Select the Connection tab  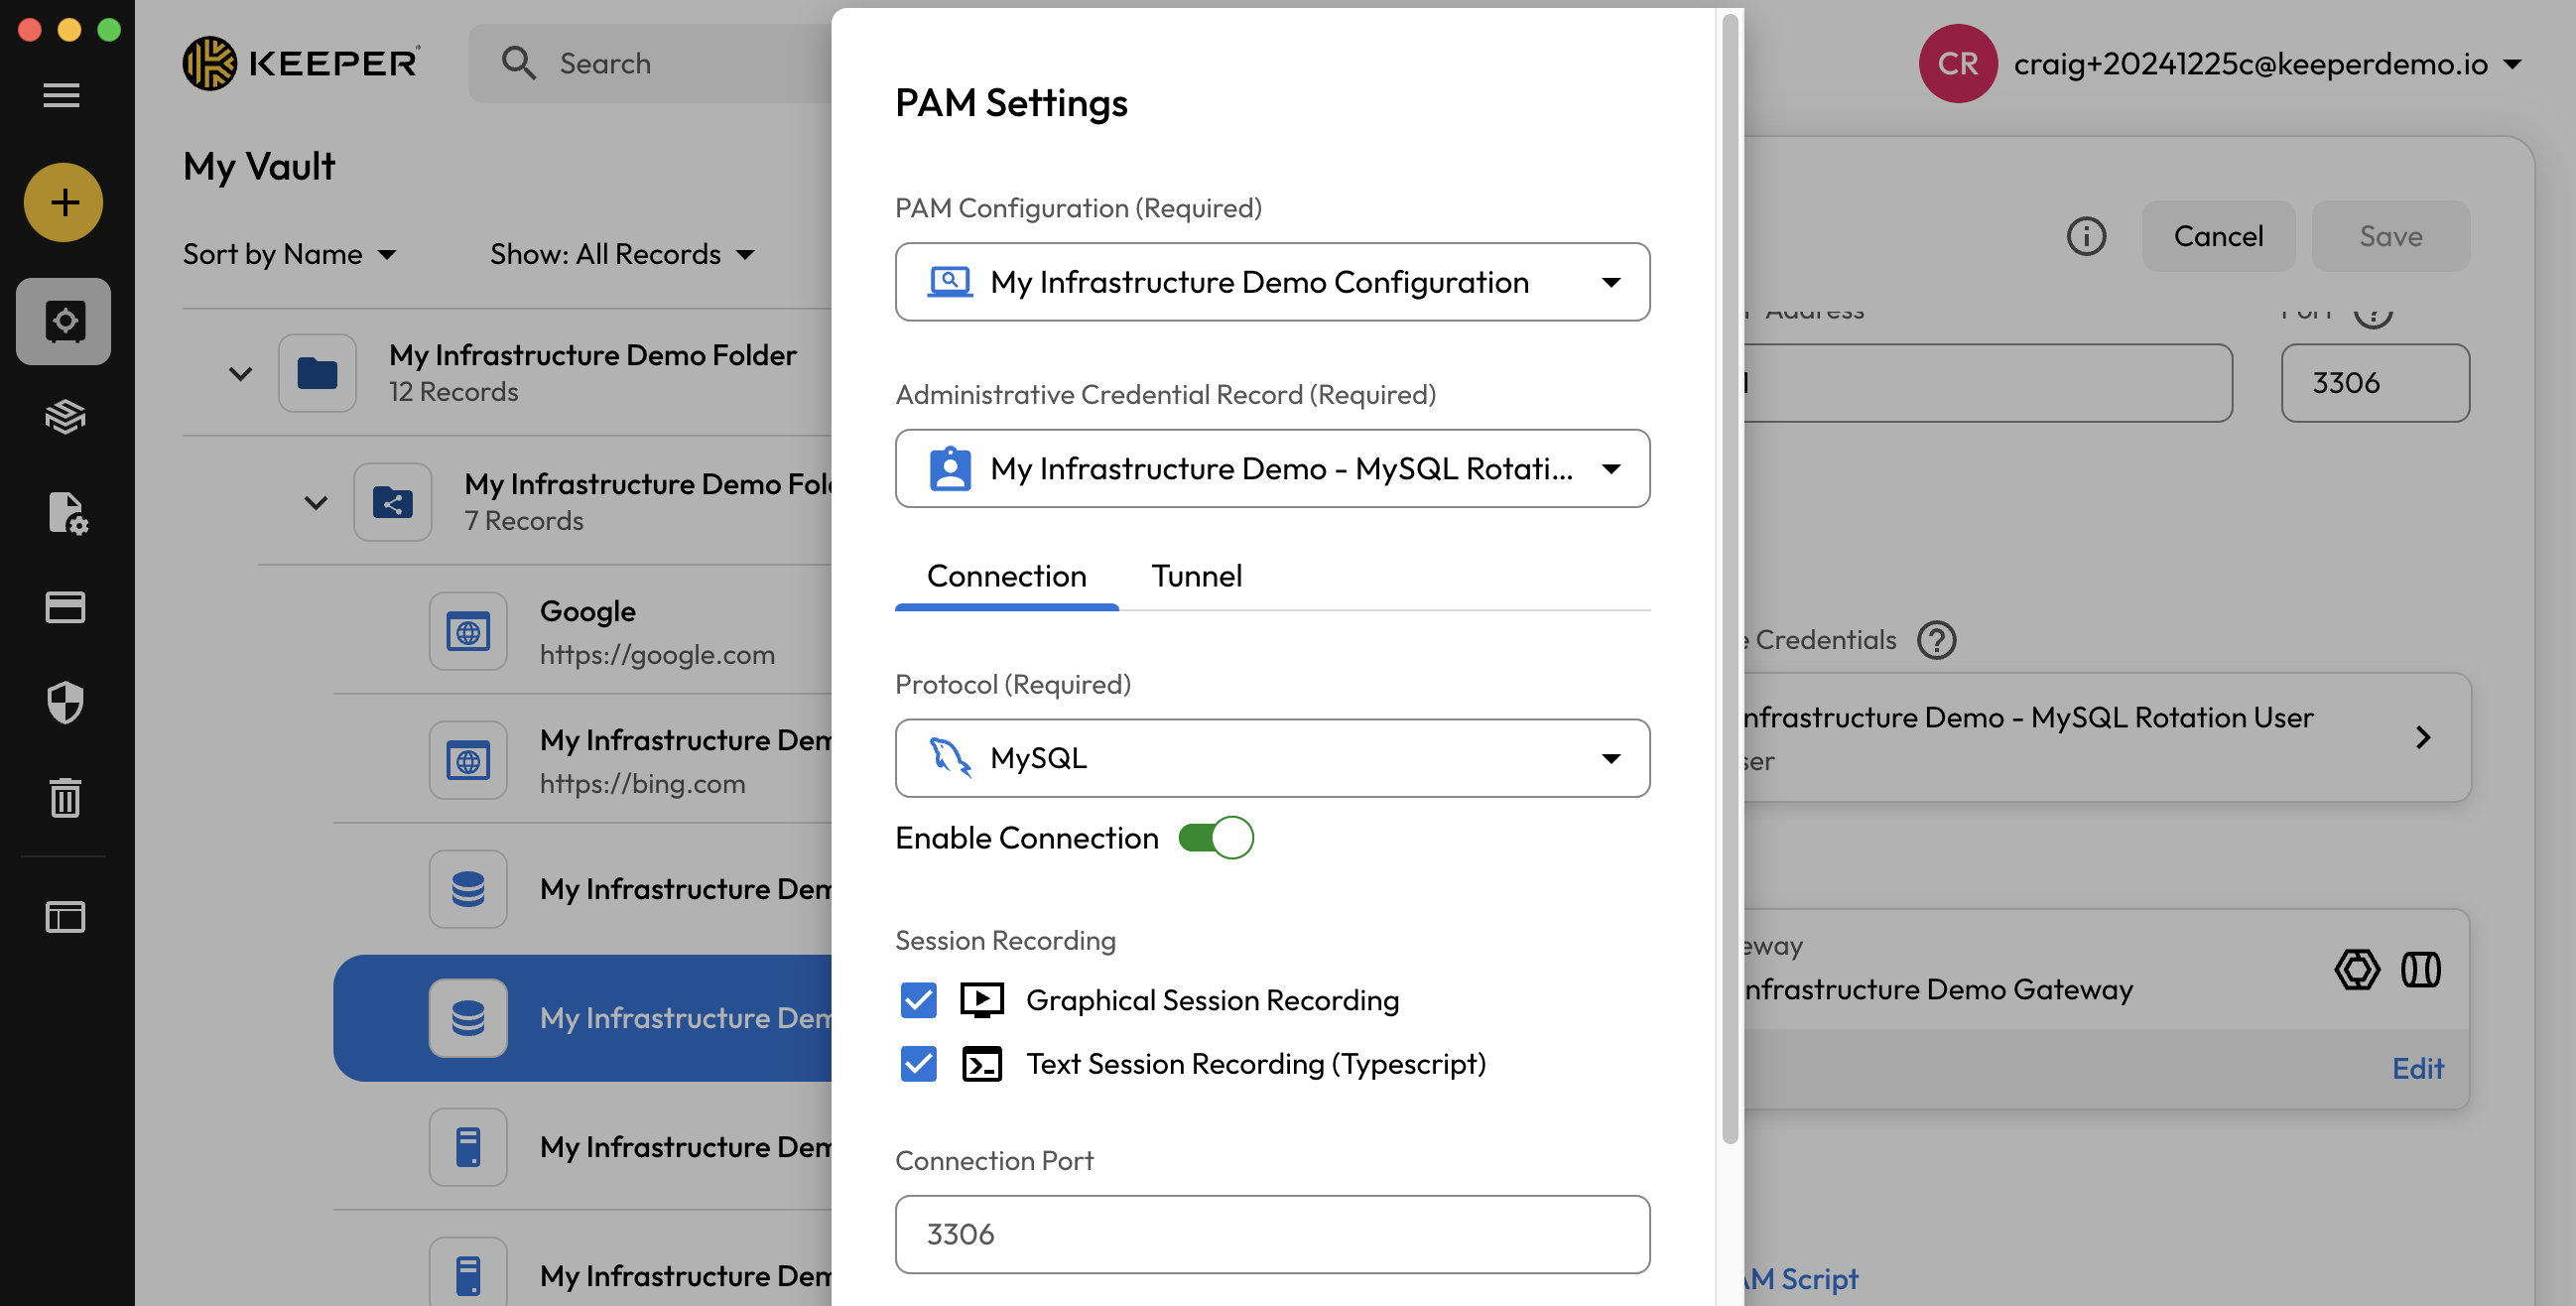click(x=1006, y=576)
